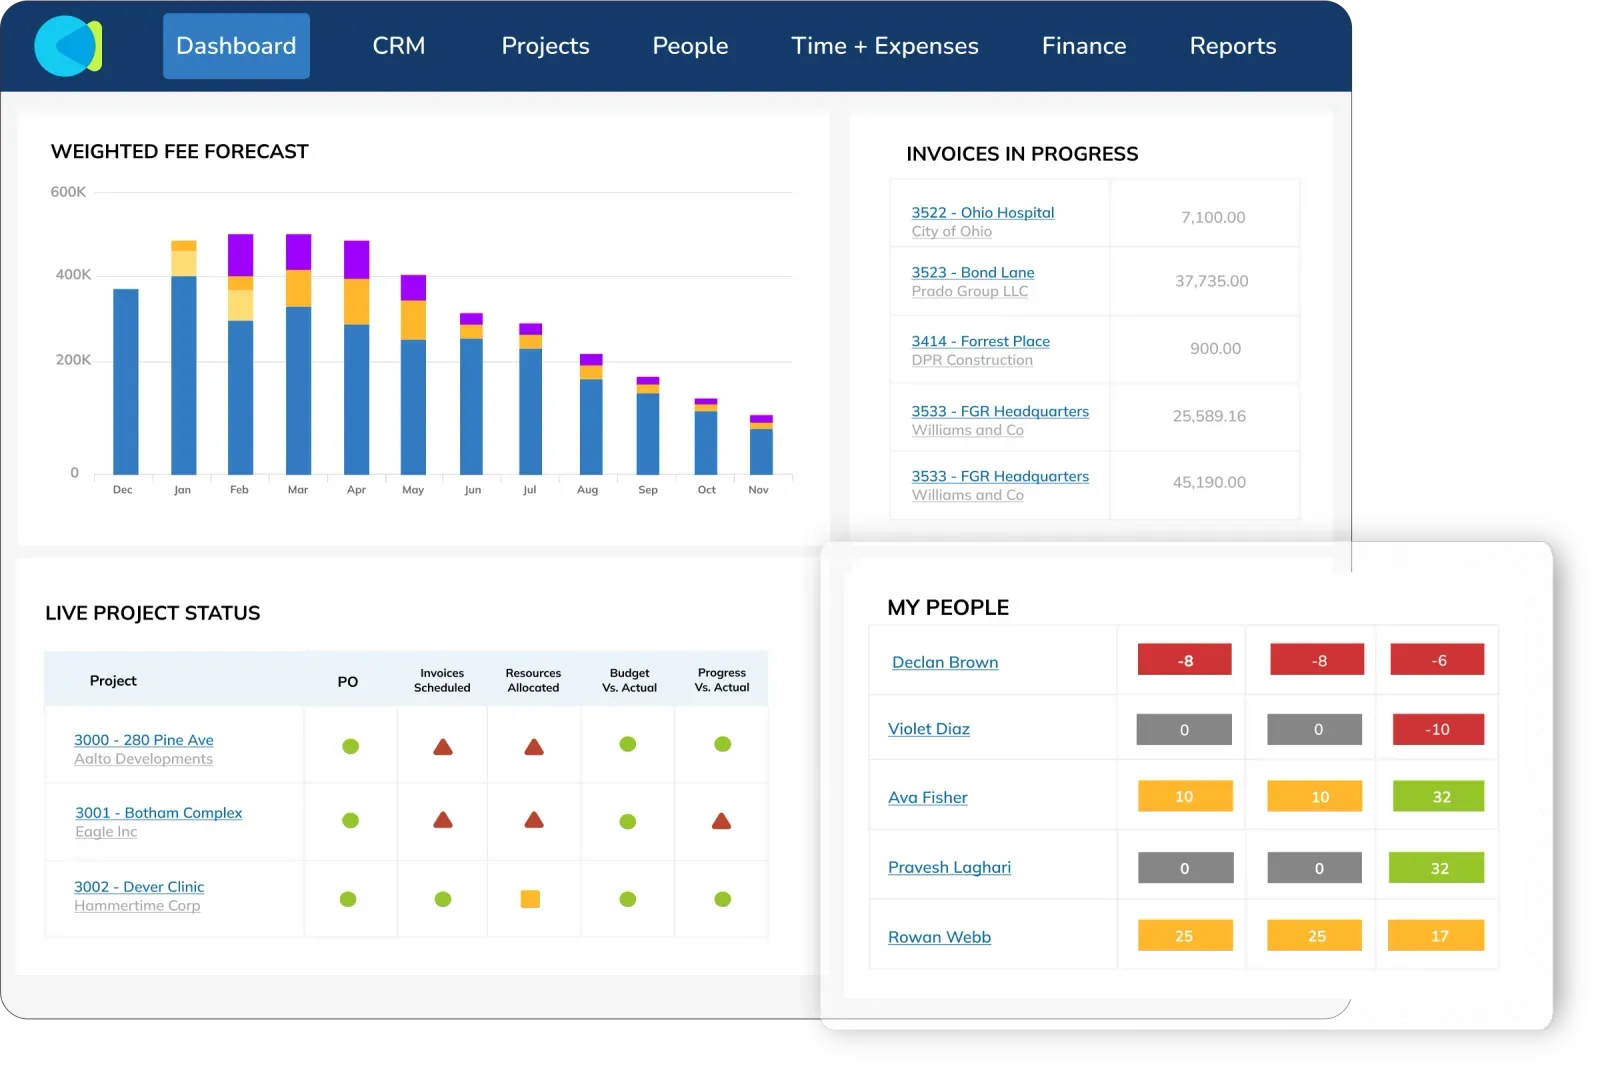Open the Dashboard tab

(236, 46)
